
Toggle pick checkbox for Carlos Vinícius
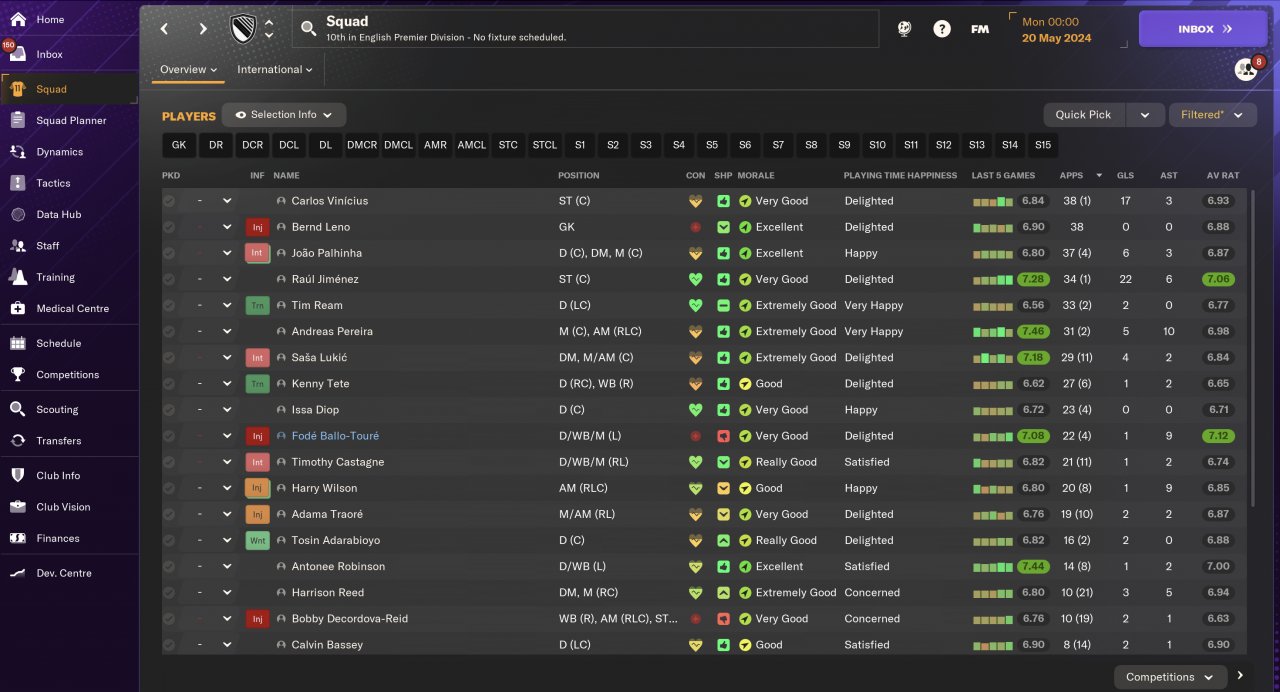169,201
